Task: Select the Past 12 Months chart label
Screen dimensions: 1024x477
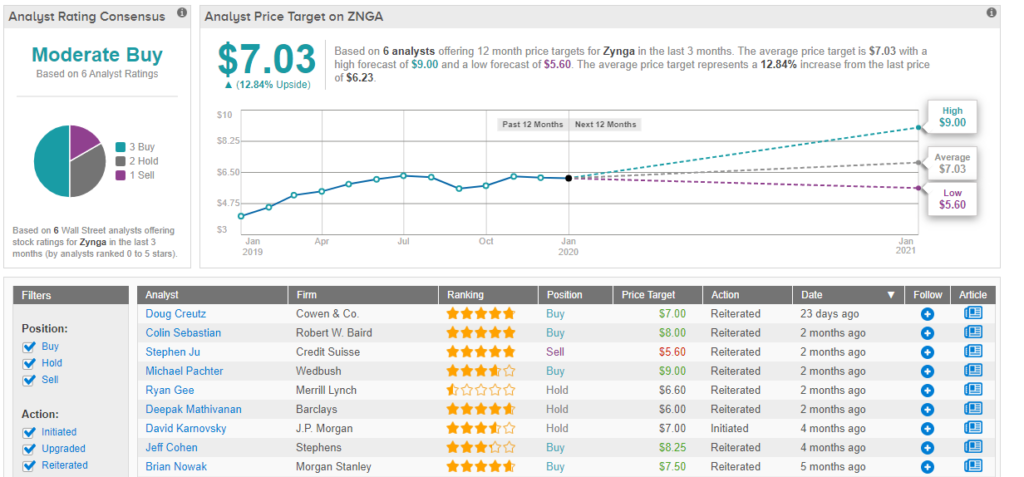Action: 533,125
